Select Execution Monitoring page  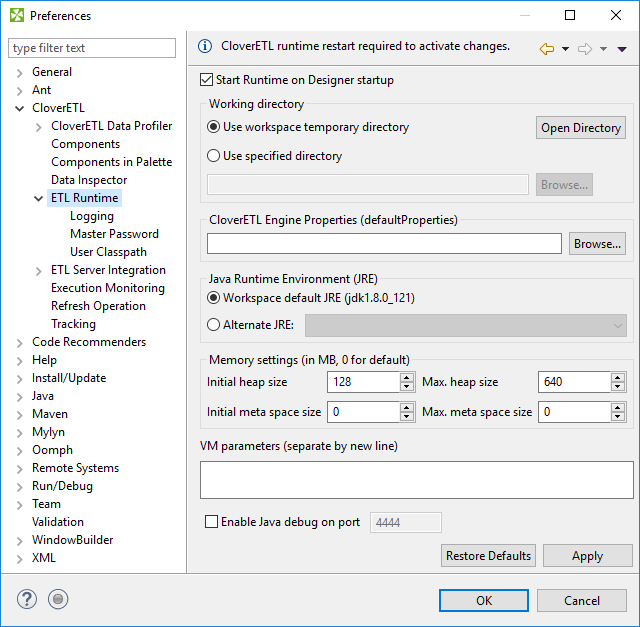point(108,288)
